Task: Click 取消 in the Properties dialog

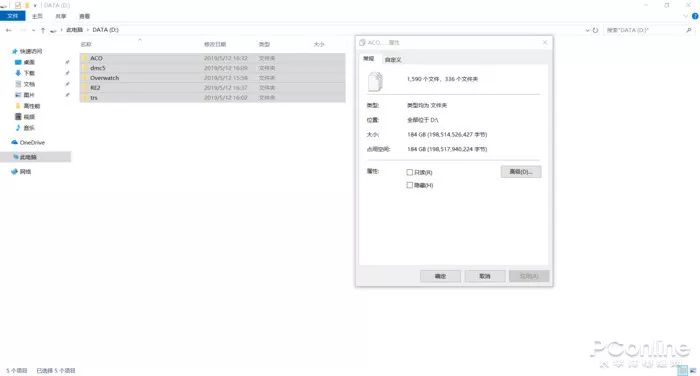Action: [485, 276]
